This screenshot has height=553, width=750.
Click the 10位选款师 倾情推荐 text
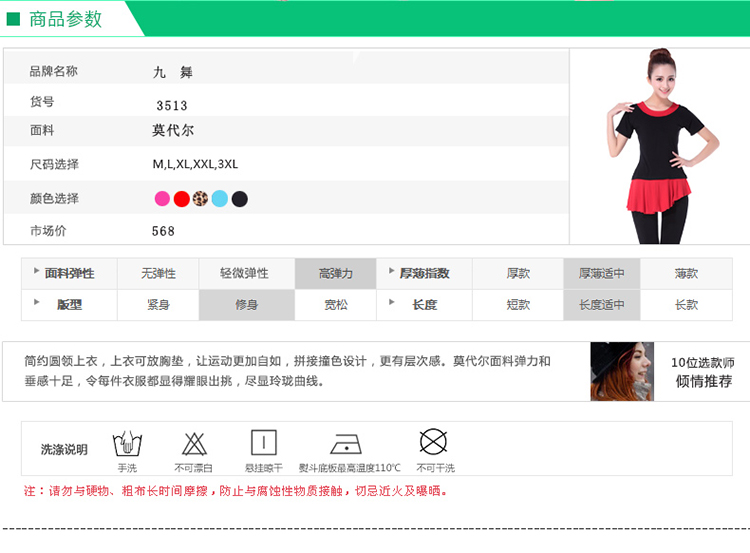click(702, 372)
